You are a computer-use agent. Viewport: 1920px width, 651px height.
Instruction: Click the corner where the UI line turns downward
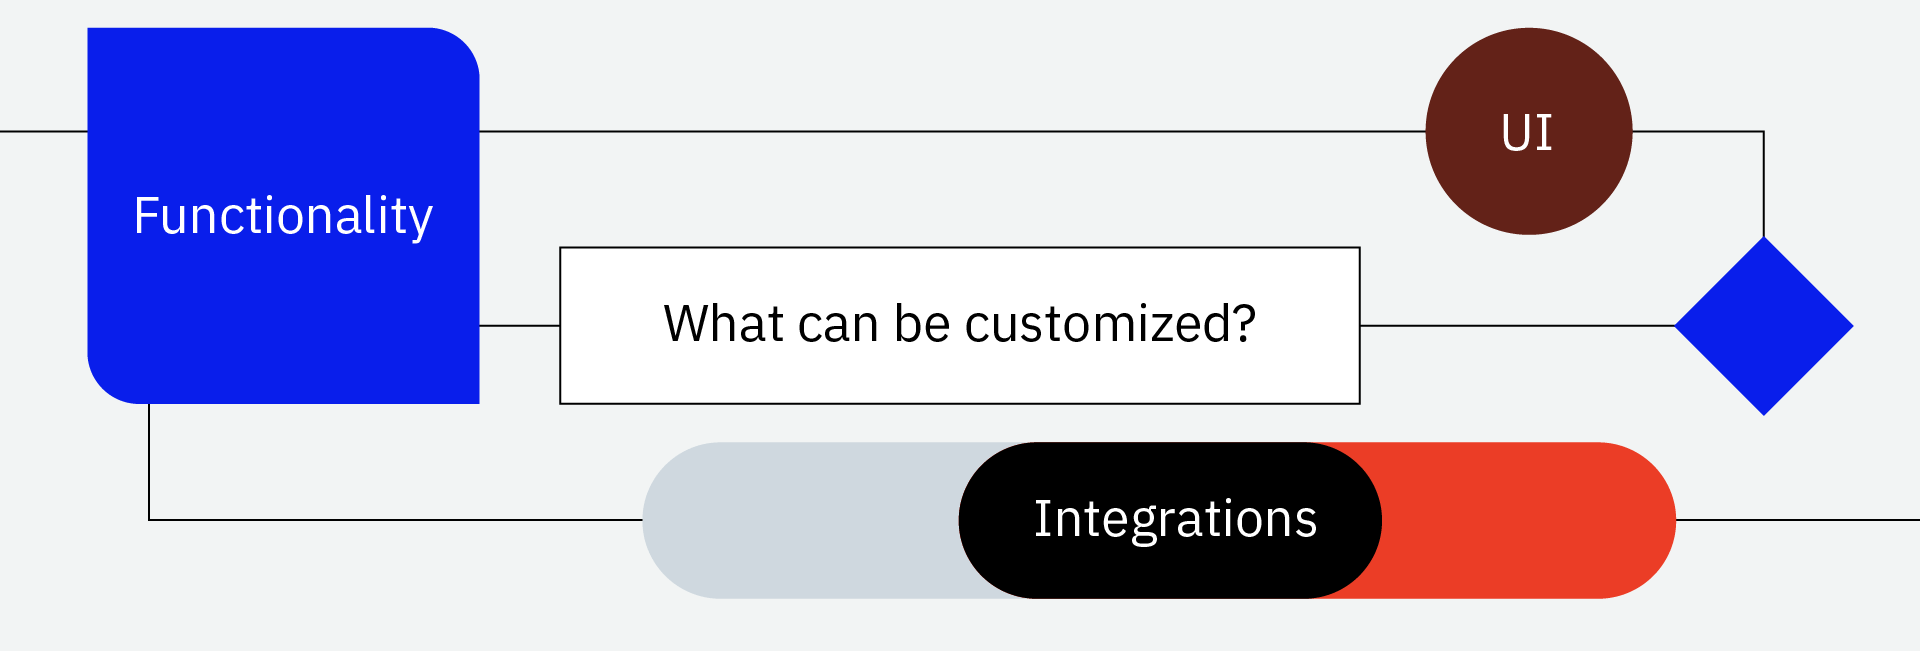[x=1763, y=131]
